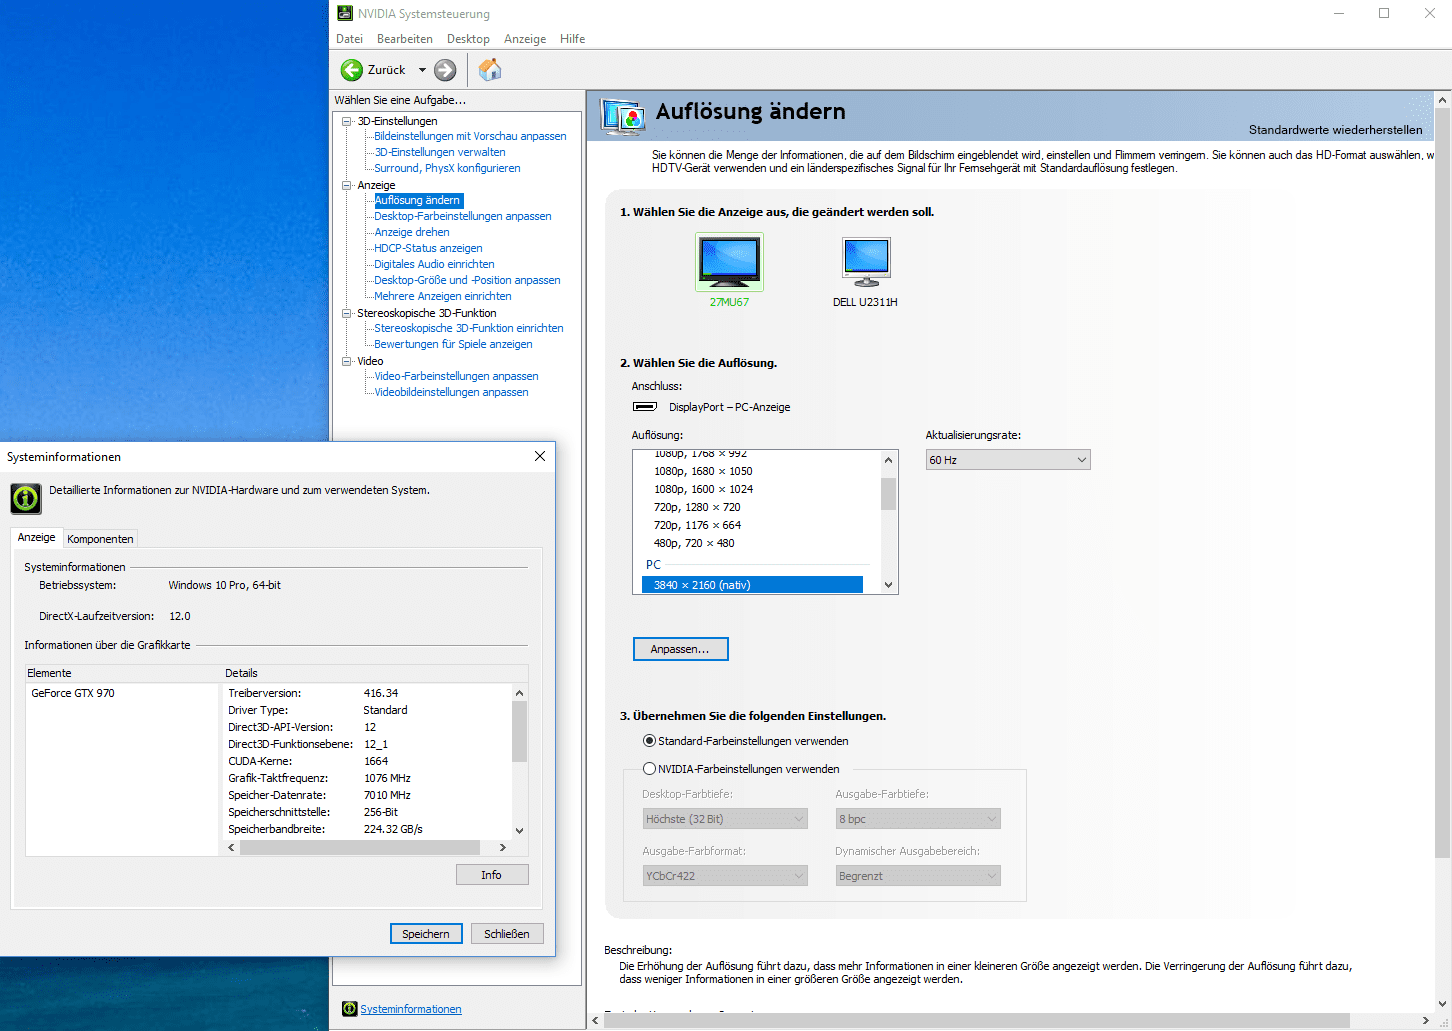
Task: Open Bildeinstellungen mit Vorschau anpassen
Action: 470,136
